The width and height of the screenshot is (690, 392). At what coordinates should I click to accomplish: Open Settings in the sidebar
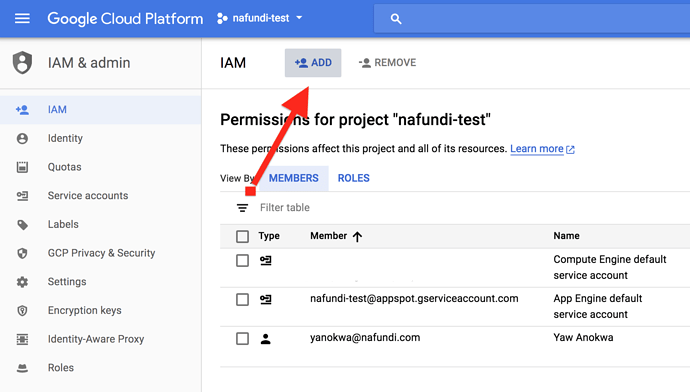click(x=100, y=282)
